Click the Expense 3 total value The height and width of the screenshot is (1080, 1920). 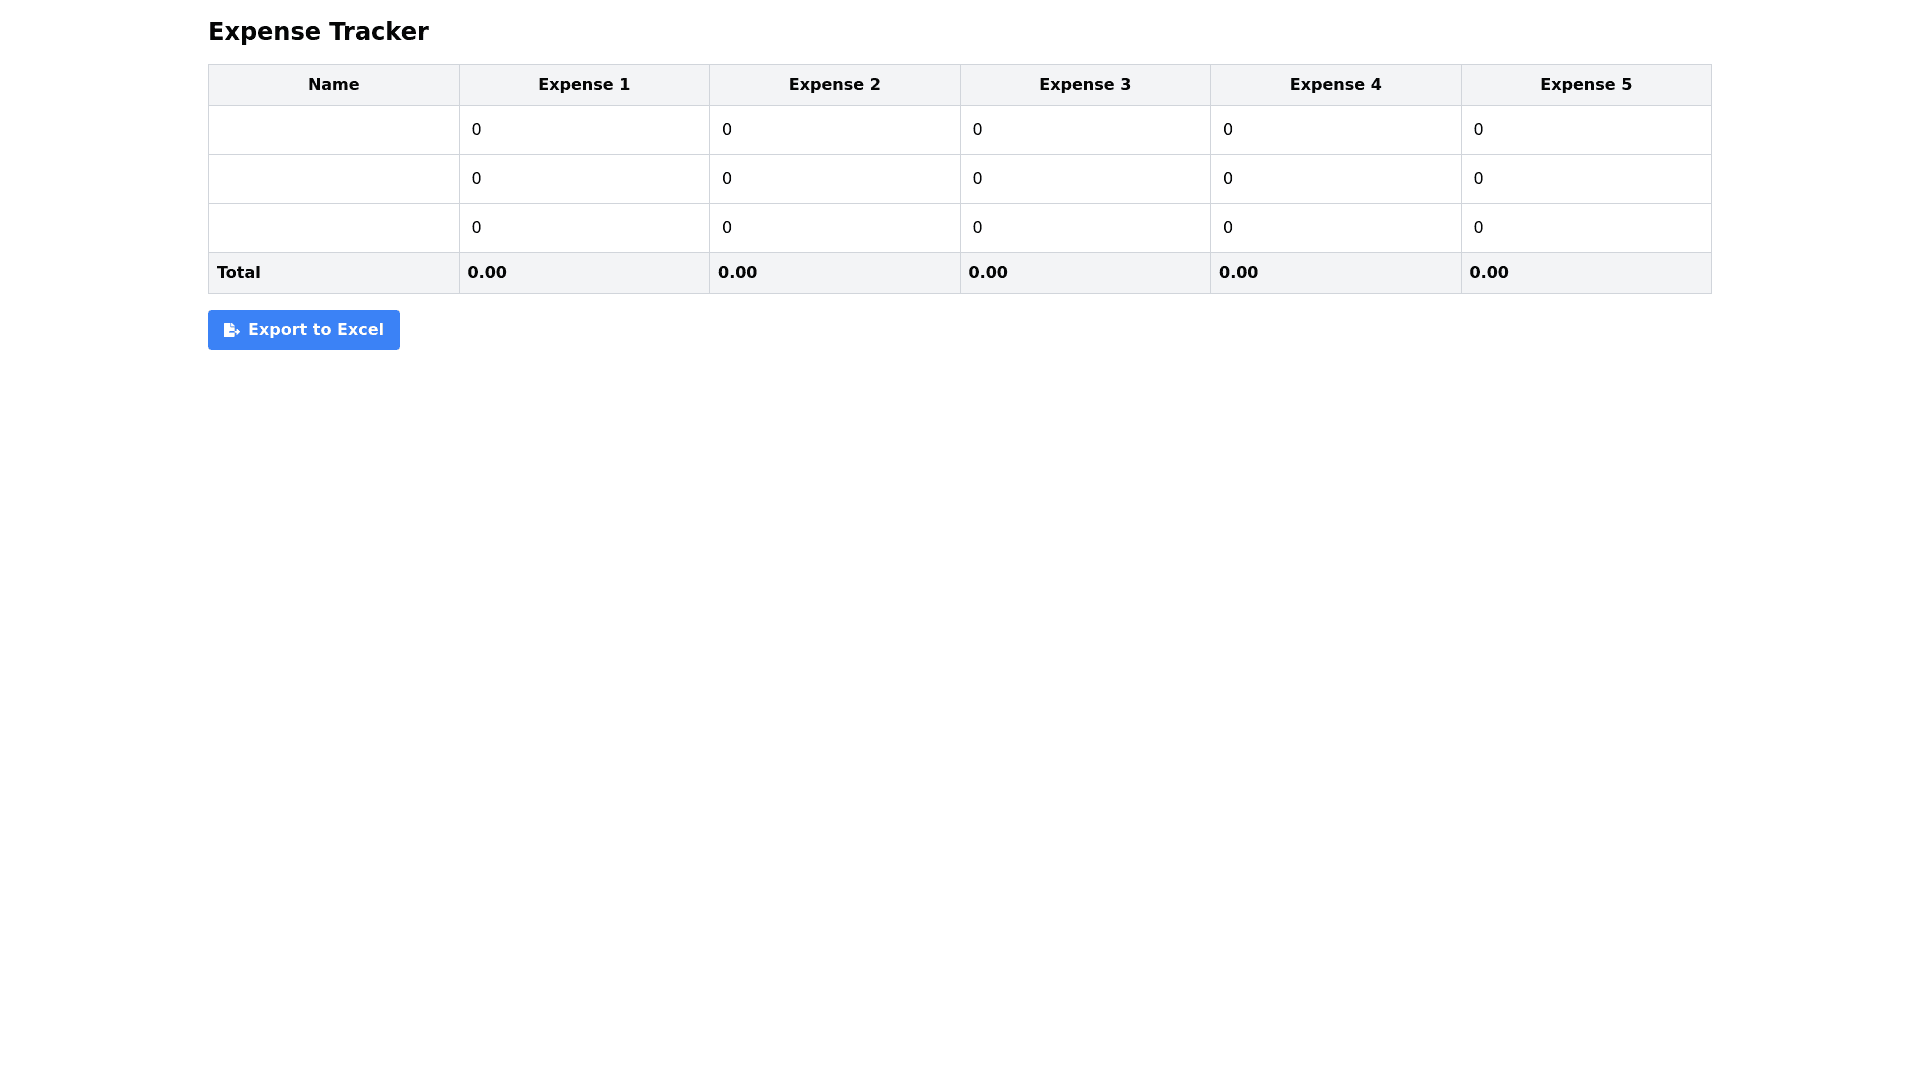988,273
